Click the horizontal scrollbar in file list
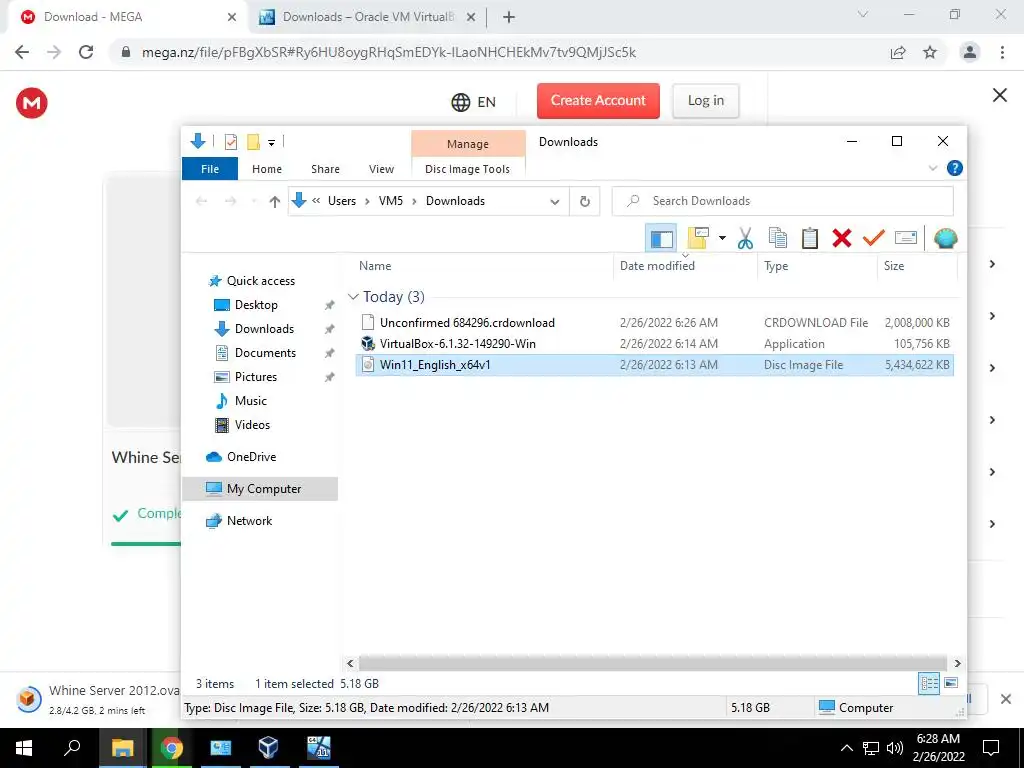 click(x=652, y=664)
